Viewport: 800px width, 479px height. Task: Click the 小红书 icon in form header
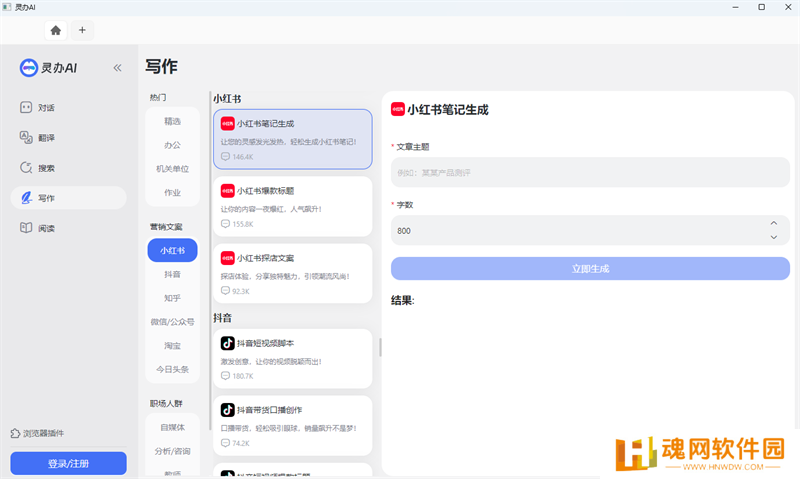(x=398, y=109)
